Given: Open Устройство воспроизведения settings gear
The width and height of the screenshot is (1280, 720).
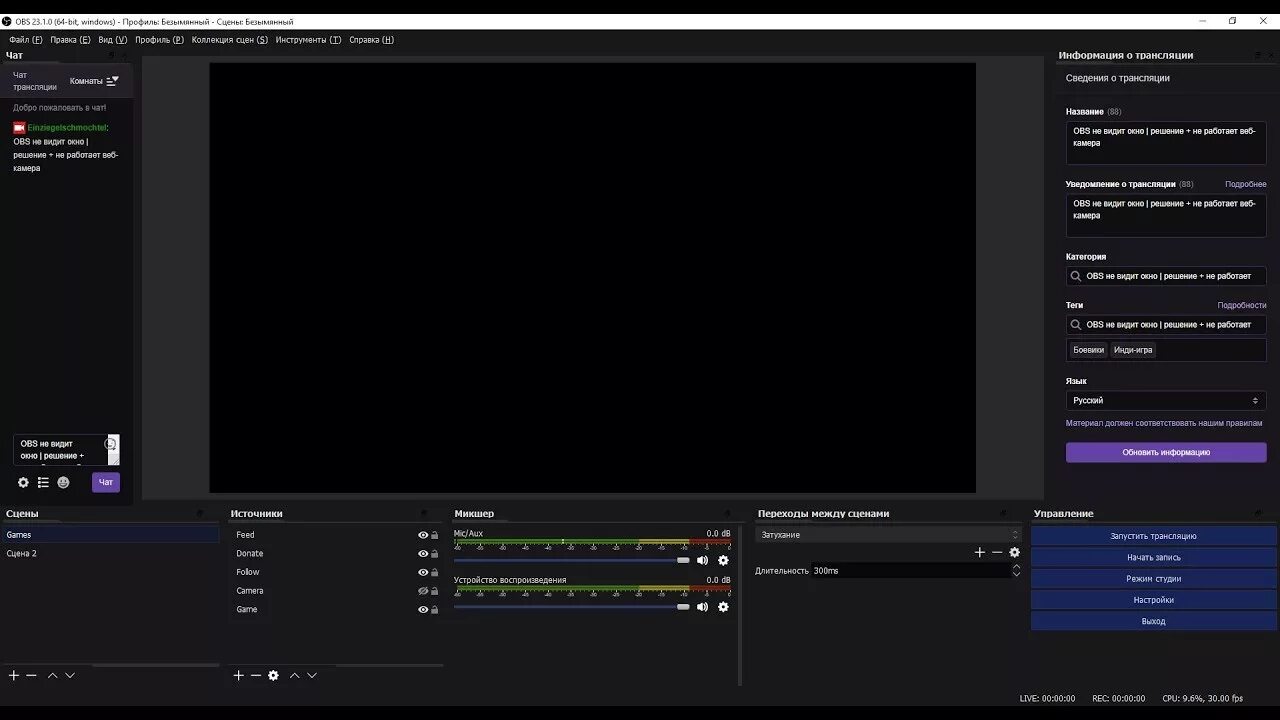Looking at the screenshot, I should (723, 607).
